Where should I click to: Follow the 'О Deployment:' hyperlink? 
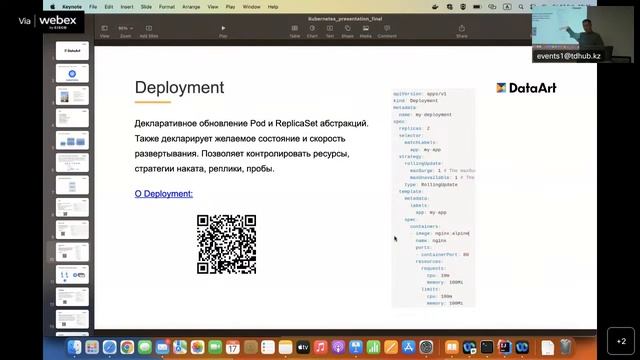tap(164, 193)
